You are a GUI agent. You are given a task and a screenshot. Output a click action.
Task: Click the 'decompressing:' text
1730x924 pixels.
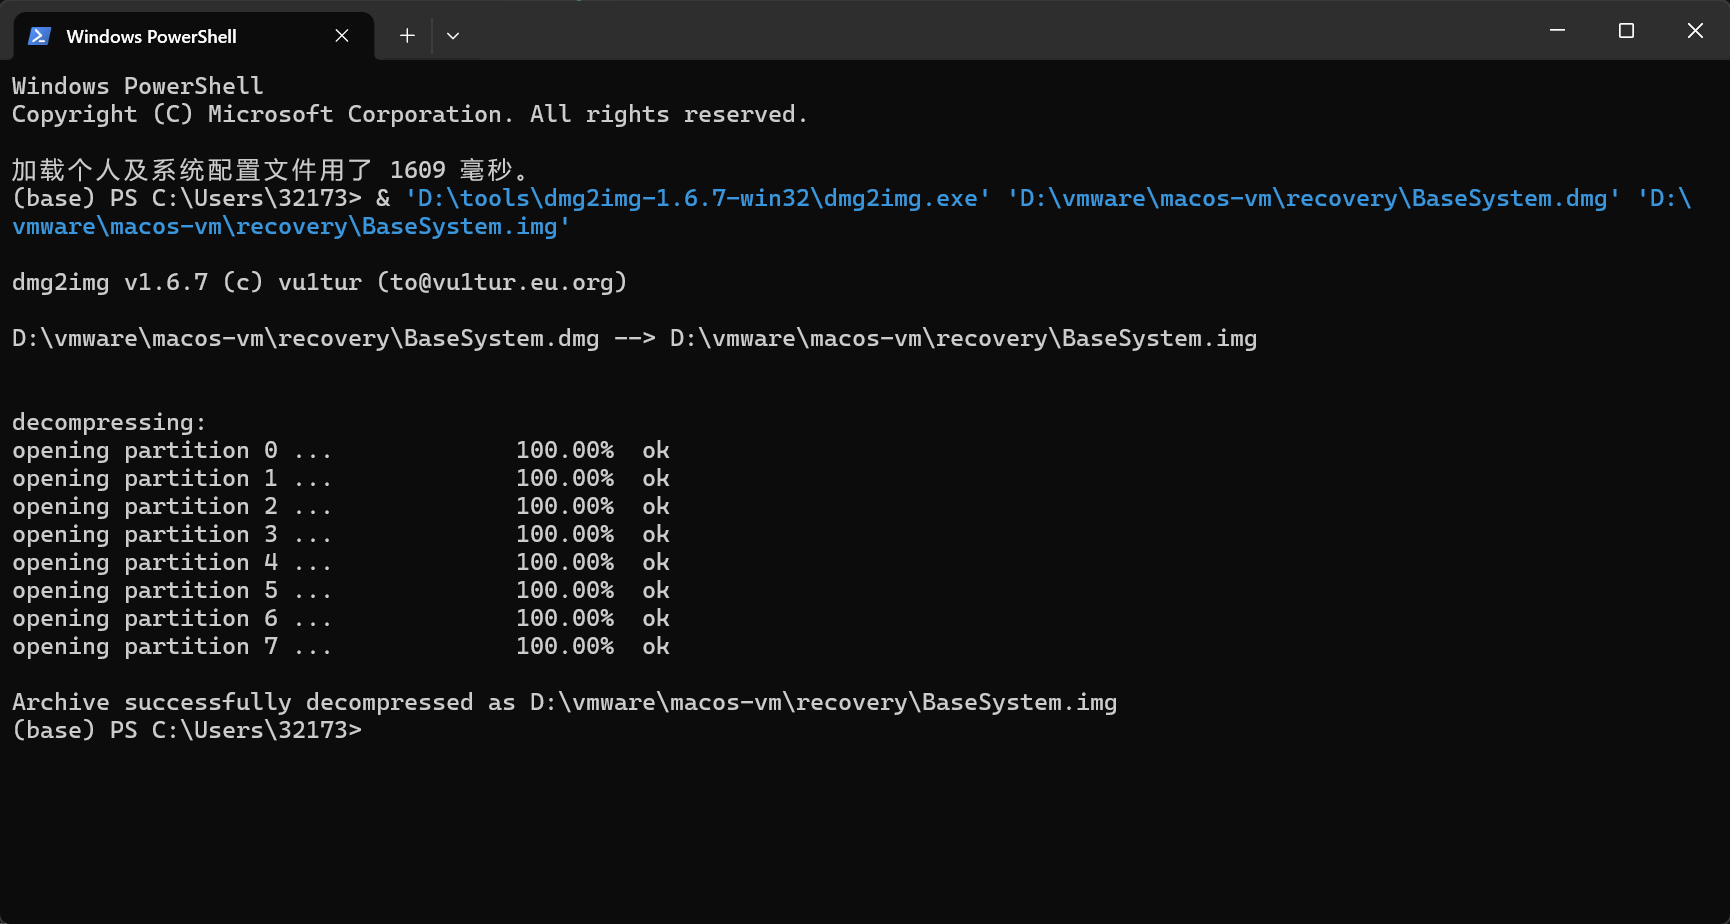pyautogui.click(x=109, y=422)
